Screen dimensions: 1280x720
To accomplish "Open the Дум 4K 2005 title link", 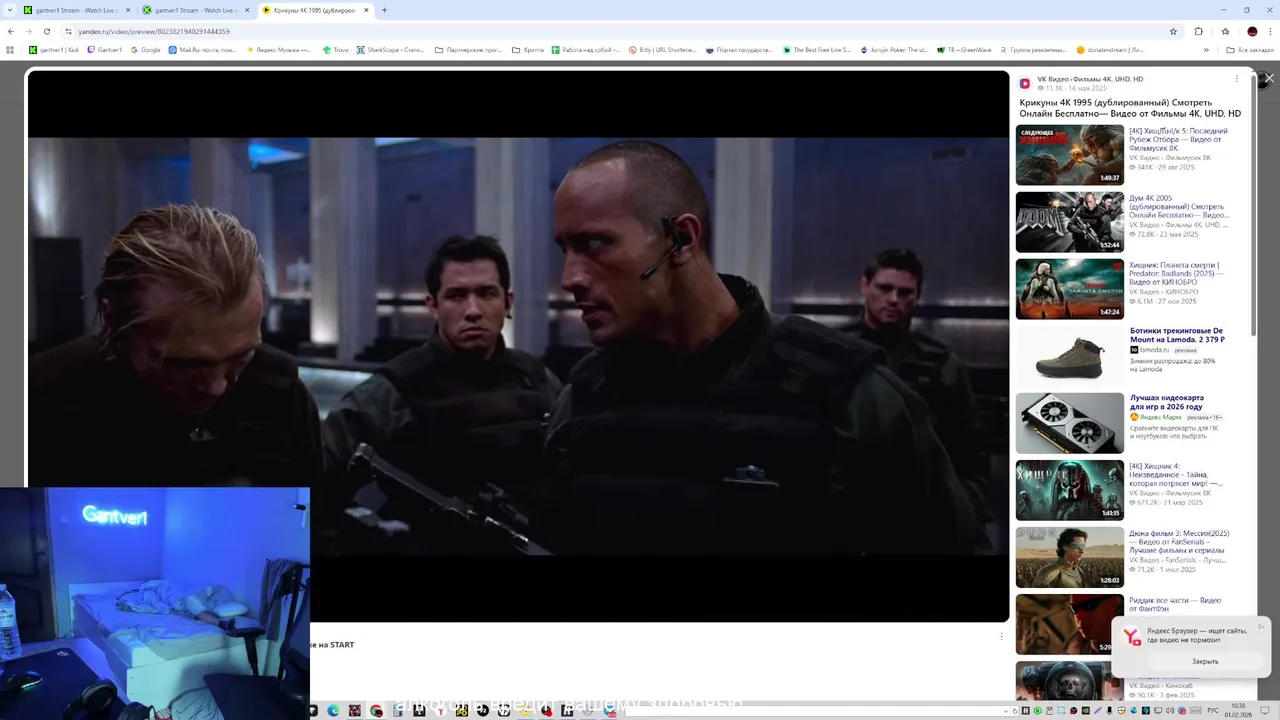I will (1179, 207).
